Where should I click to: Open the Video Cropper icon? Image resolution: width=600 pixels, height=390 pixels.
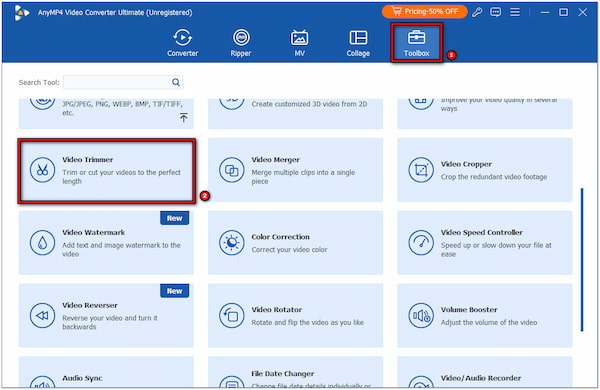pos(421,170)
